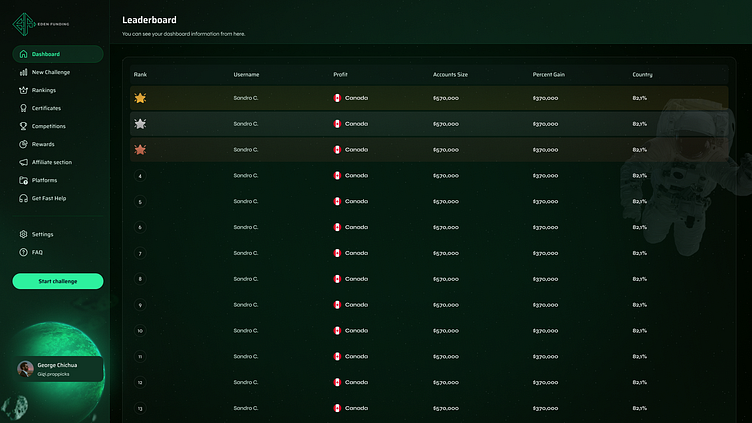The image size is (752, 423).
Task: Open the FAQ page link
Action: pos(37,252)
